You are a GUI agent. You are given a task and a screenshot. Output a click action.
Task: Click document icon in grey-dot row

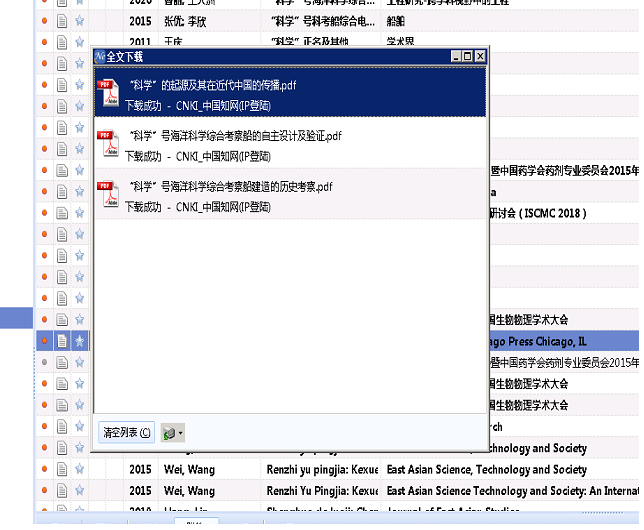click(x=62, y=362)
